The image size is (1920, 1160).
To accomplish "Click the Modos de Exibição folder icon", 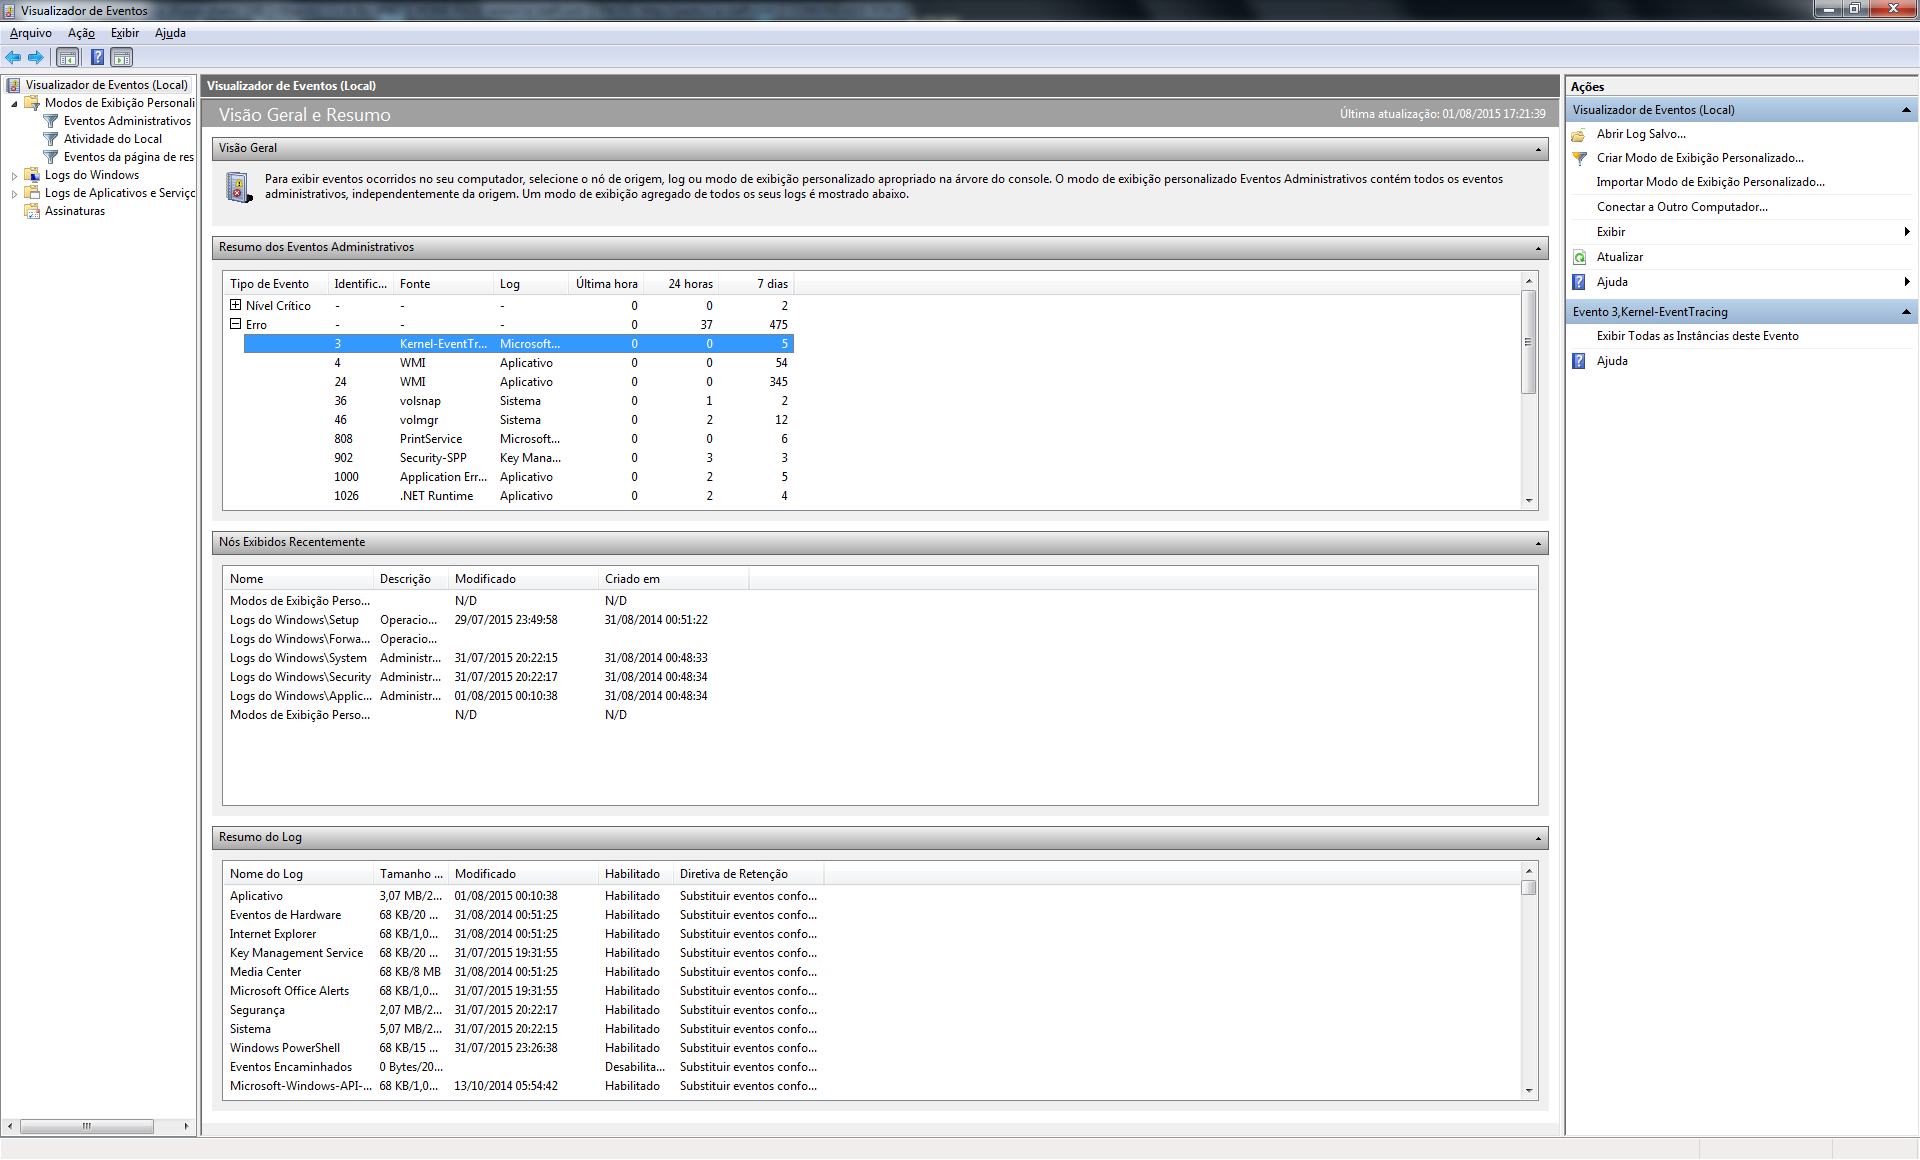I will [x=32, y=103].
